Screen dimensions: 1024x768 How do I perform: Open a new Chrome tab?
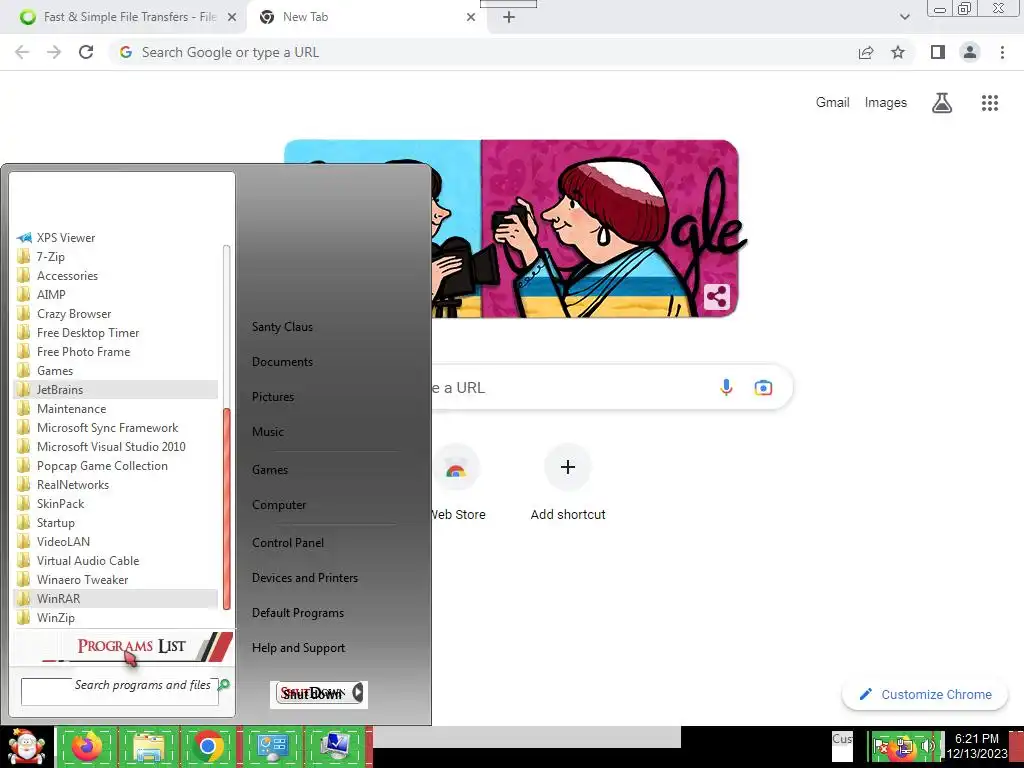pos(509,17)
